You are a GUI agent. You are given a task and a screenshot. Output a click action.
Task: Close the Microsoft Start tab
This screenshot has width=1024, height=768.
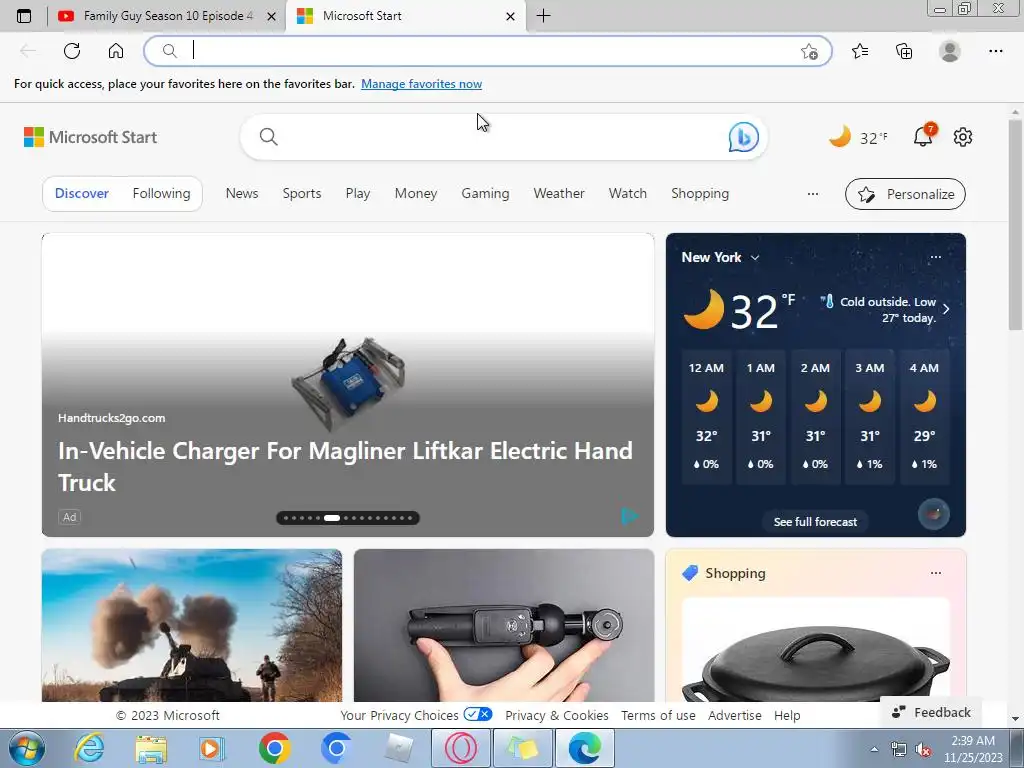pos(511,16)
